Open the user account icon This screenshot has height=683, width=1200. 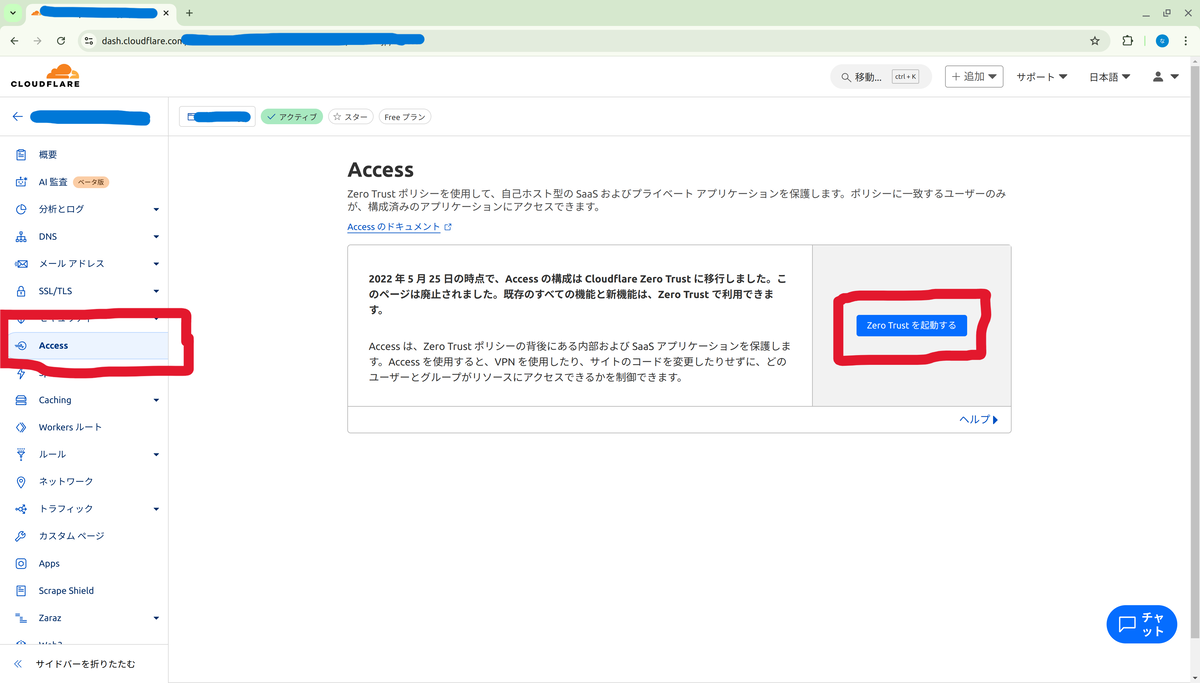coord(1158,77)
